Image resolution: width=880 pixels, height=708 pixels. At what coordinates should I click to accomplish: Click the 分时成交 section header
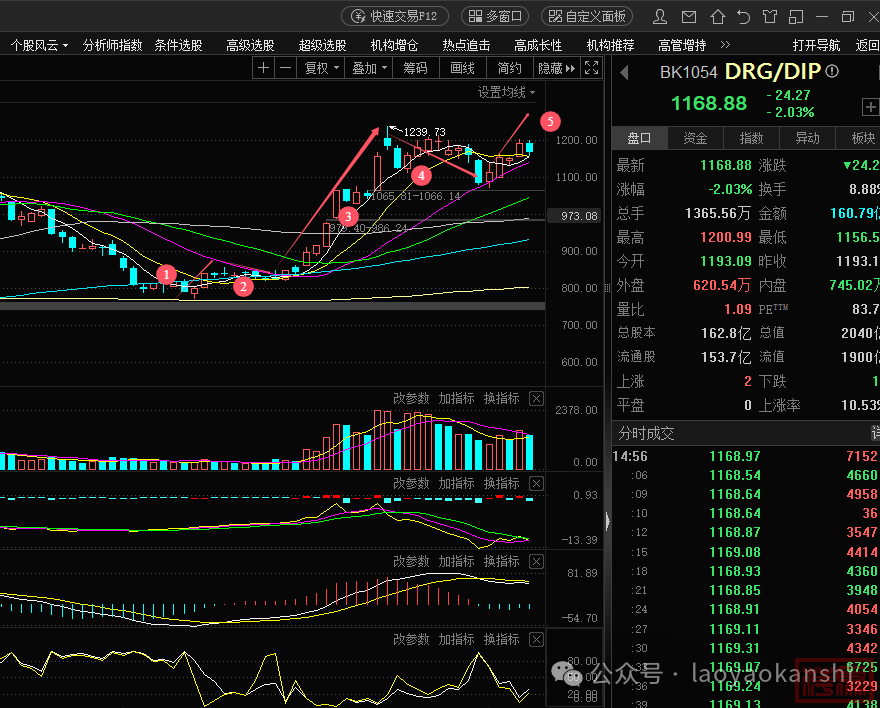(x=646, y=433)
